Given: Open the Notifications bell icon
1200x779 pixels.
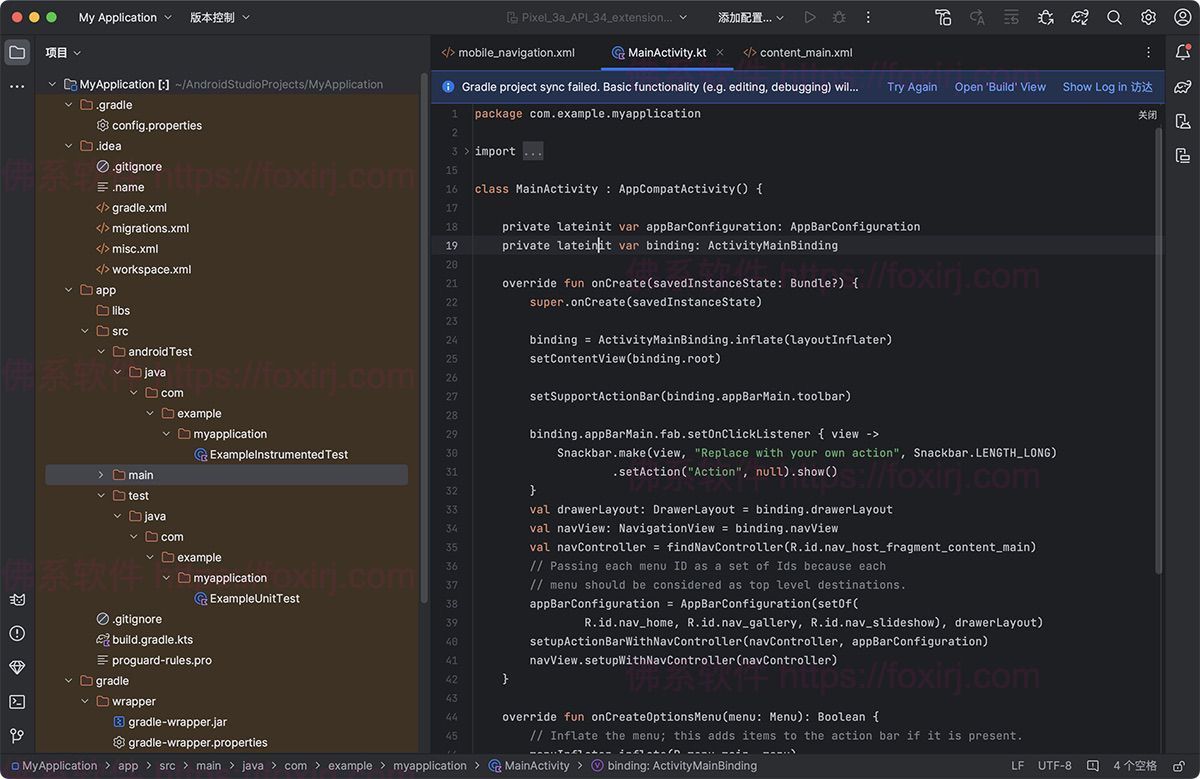Looking at the screenshot, I should click(x=1183, y=53).
